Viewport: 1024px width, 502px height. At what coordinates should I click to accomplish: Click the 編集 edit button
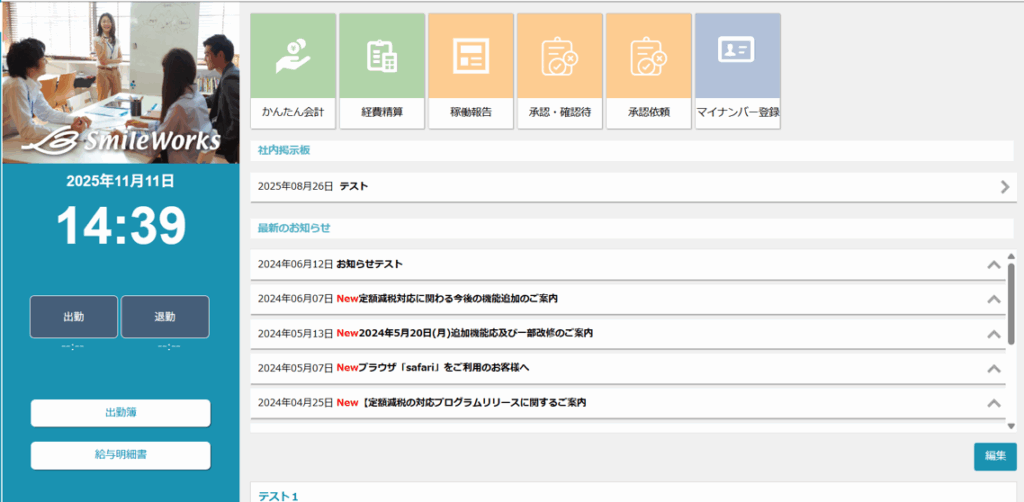994,456
